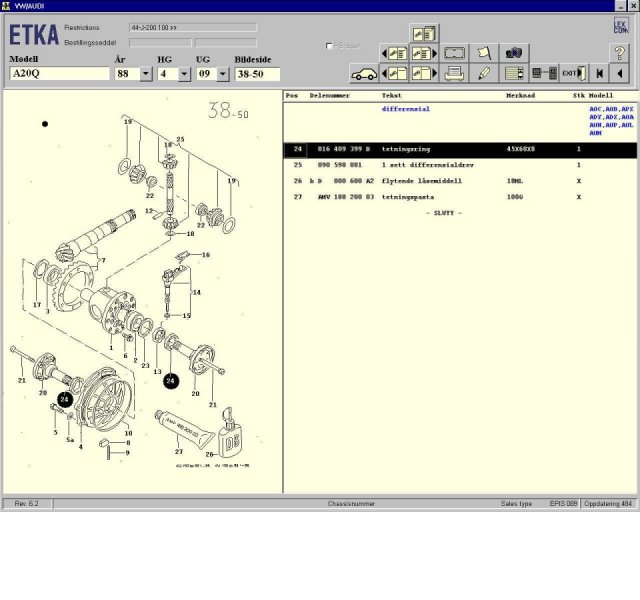
Task: Expand the HG main group dropdown
Action: coord(185,74)
